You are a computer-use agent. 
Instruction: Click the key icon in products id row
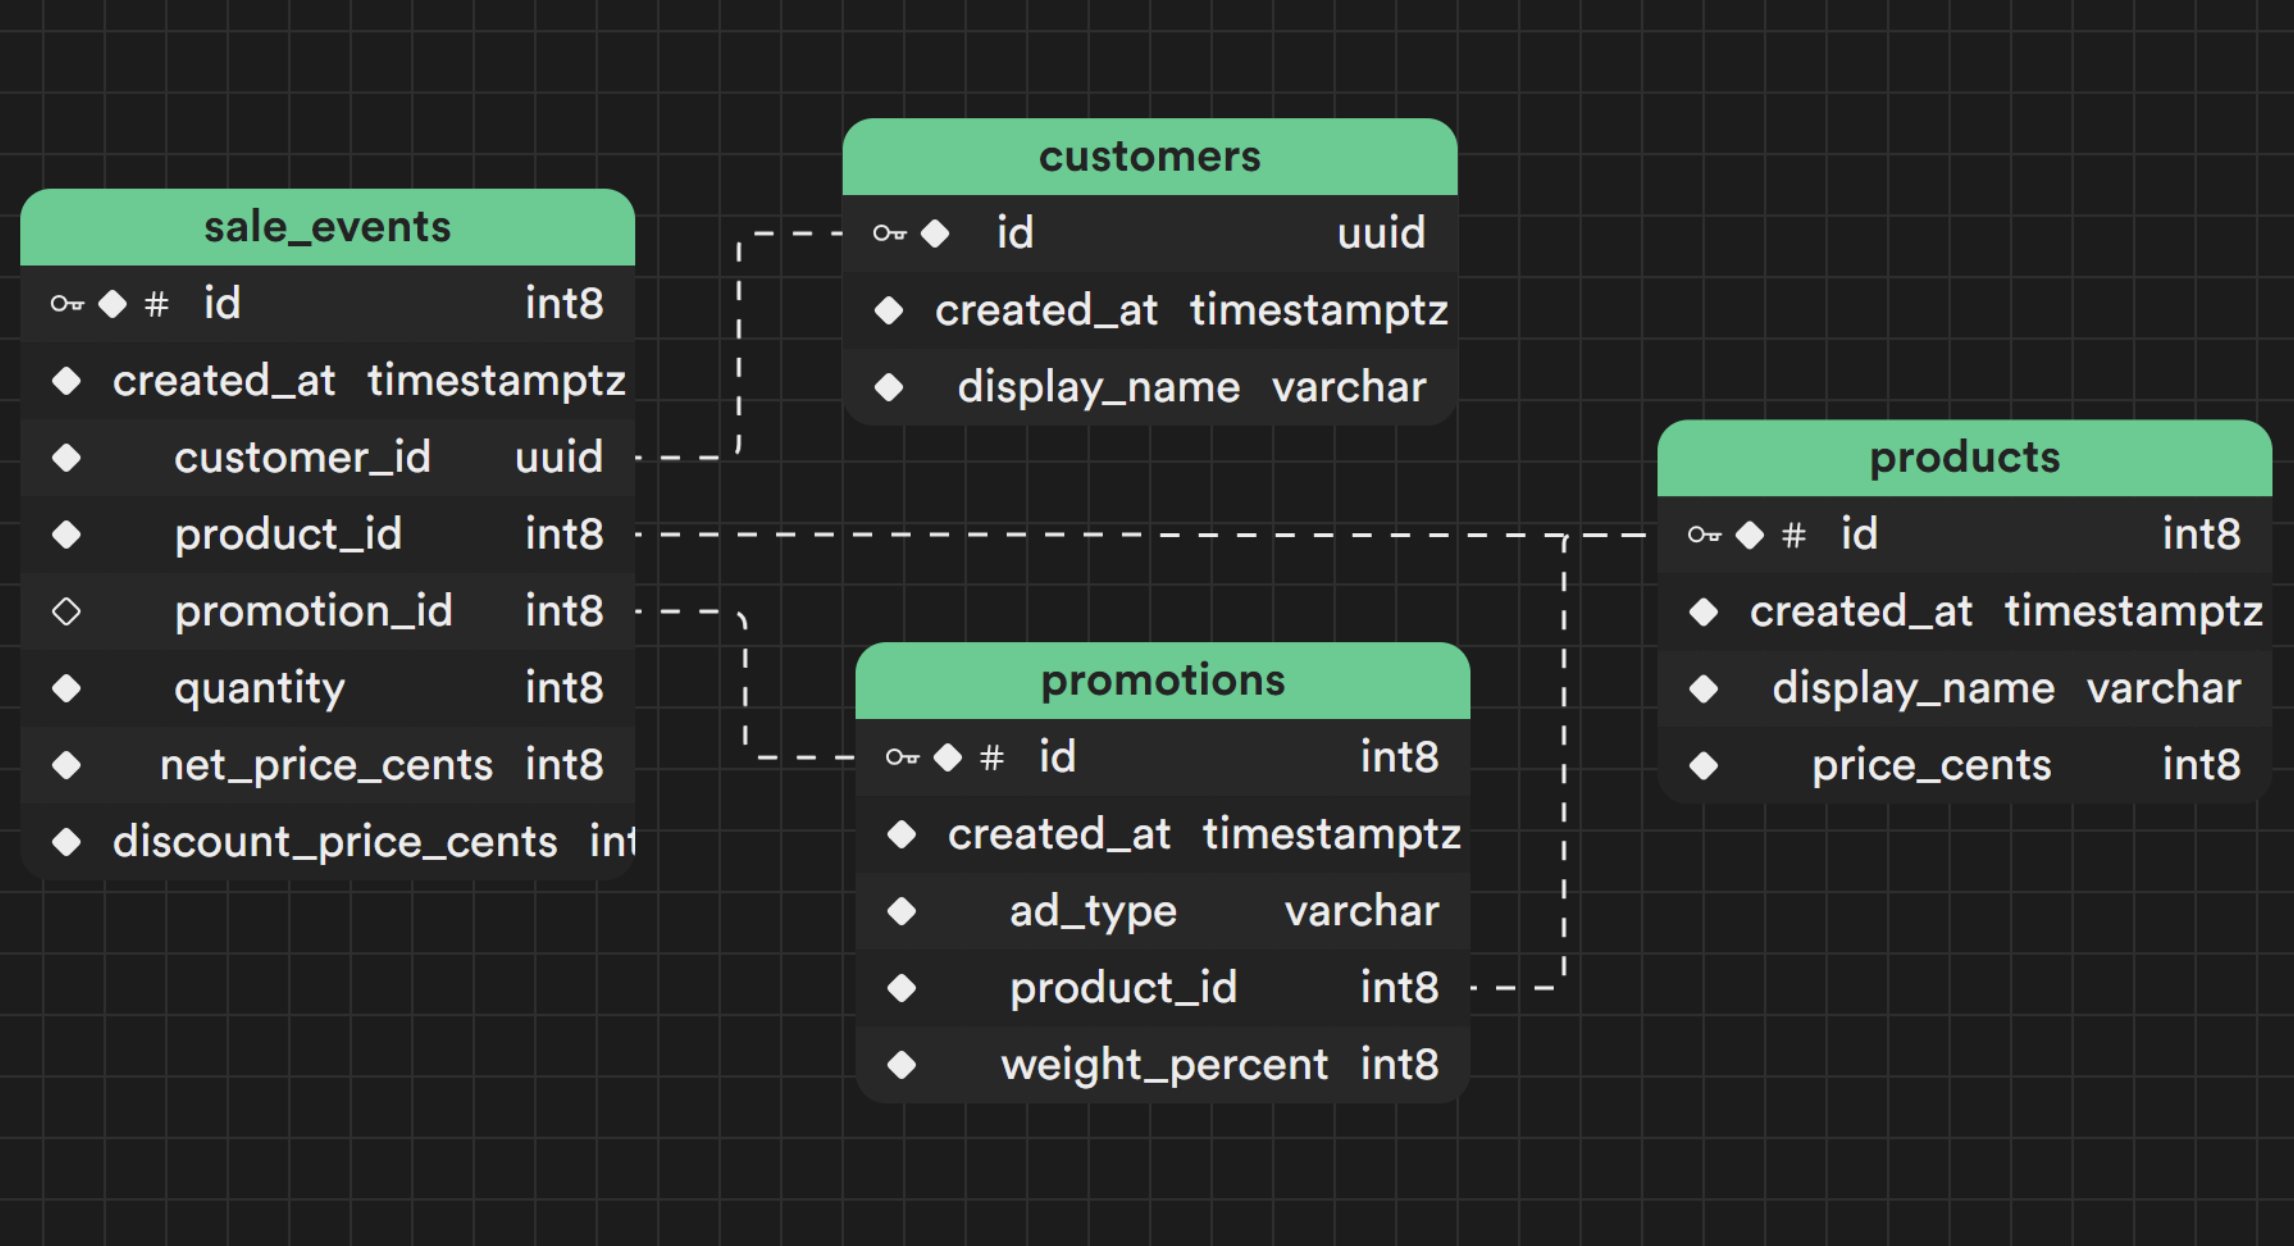pos(1704,535)
